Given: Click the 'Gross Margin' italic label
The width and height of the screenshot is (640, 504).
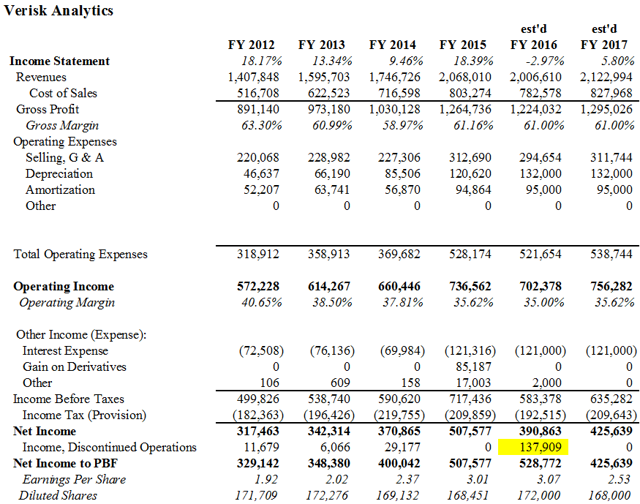Looking at the screenshot, I should click(x=62, y=125).
